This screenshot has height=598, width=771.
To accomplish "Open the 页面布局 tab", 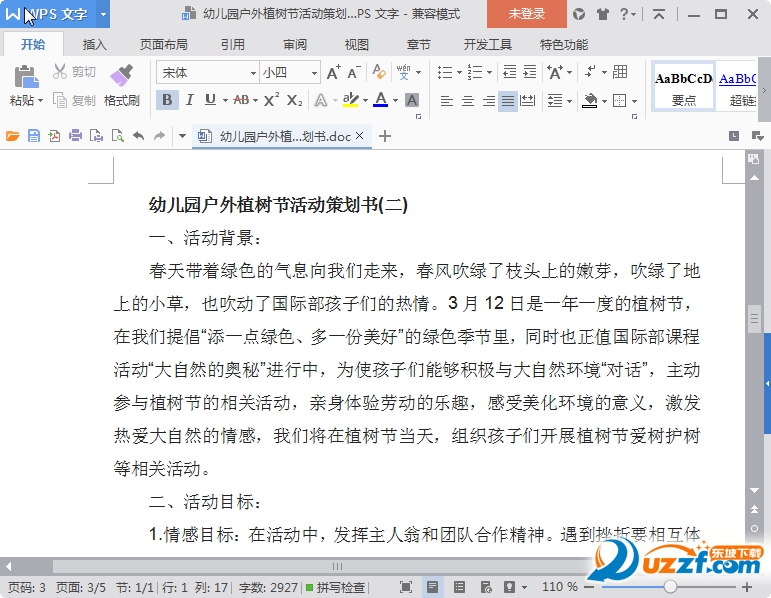I will 164,45.
